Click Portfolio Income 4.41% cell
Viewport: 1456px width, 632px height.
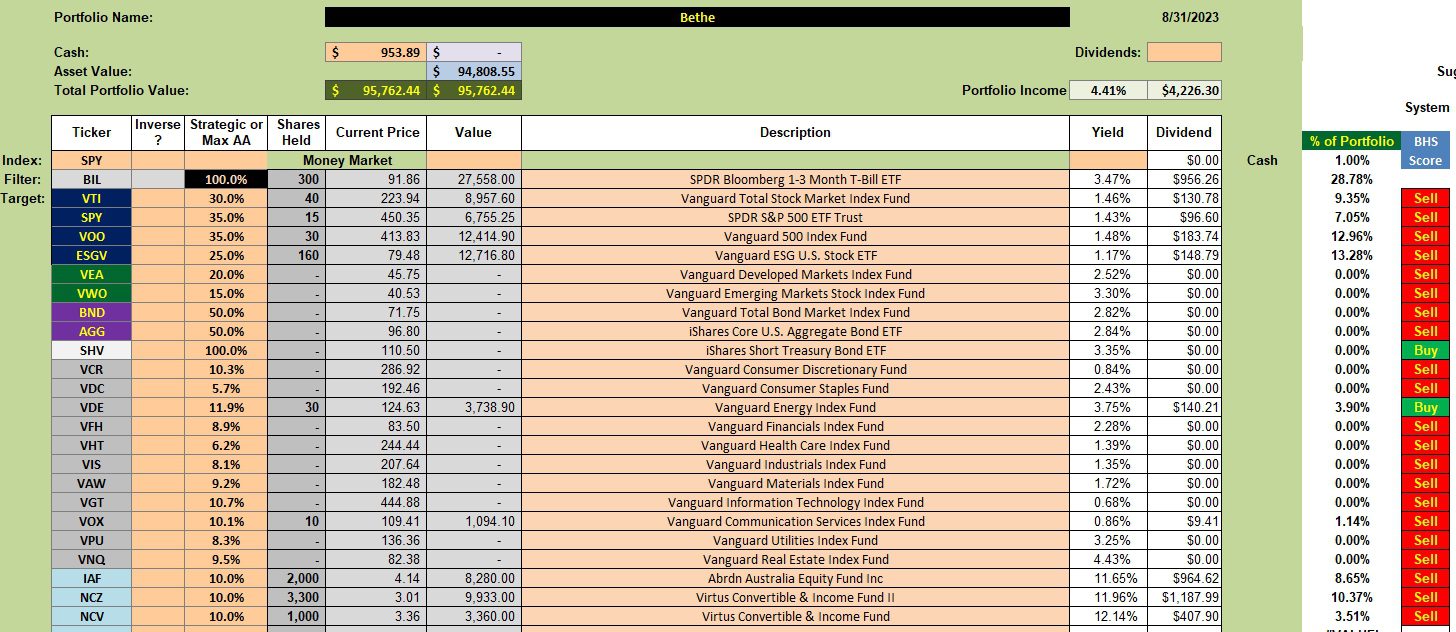(1108, 90)
